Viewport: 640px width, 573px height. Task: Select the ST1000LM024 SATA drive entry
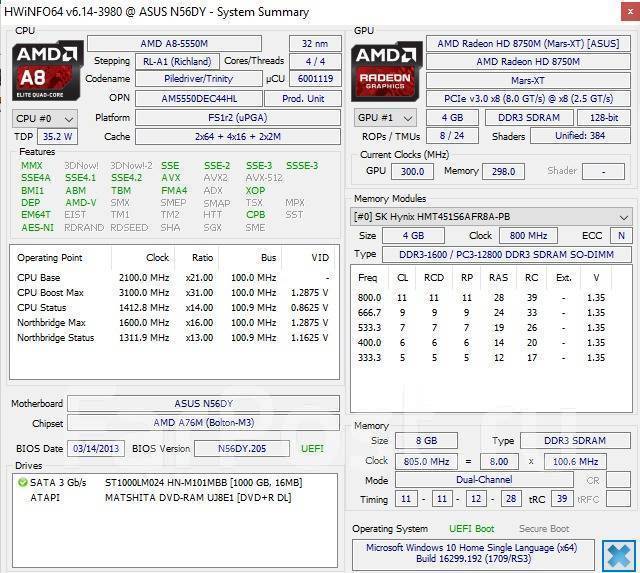(200, 482)
